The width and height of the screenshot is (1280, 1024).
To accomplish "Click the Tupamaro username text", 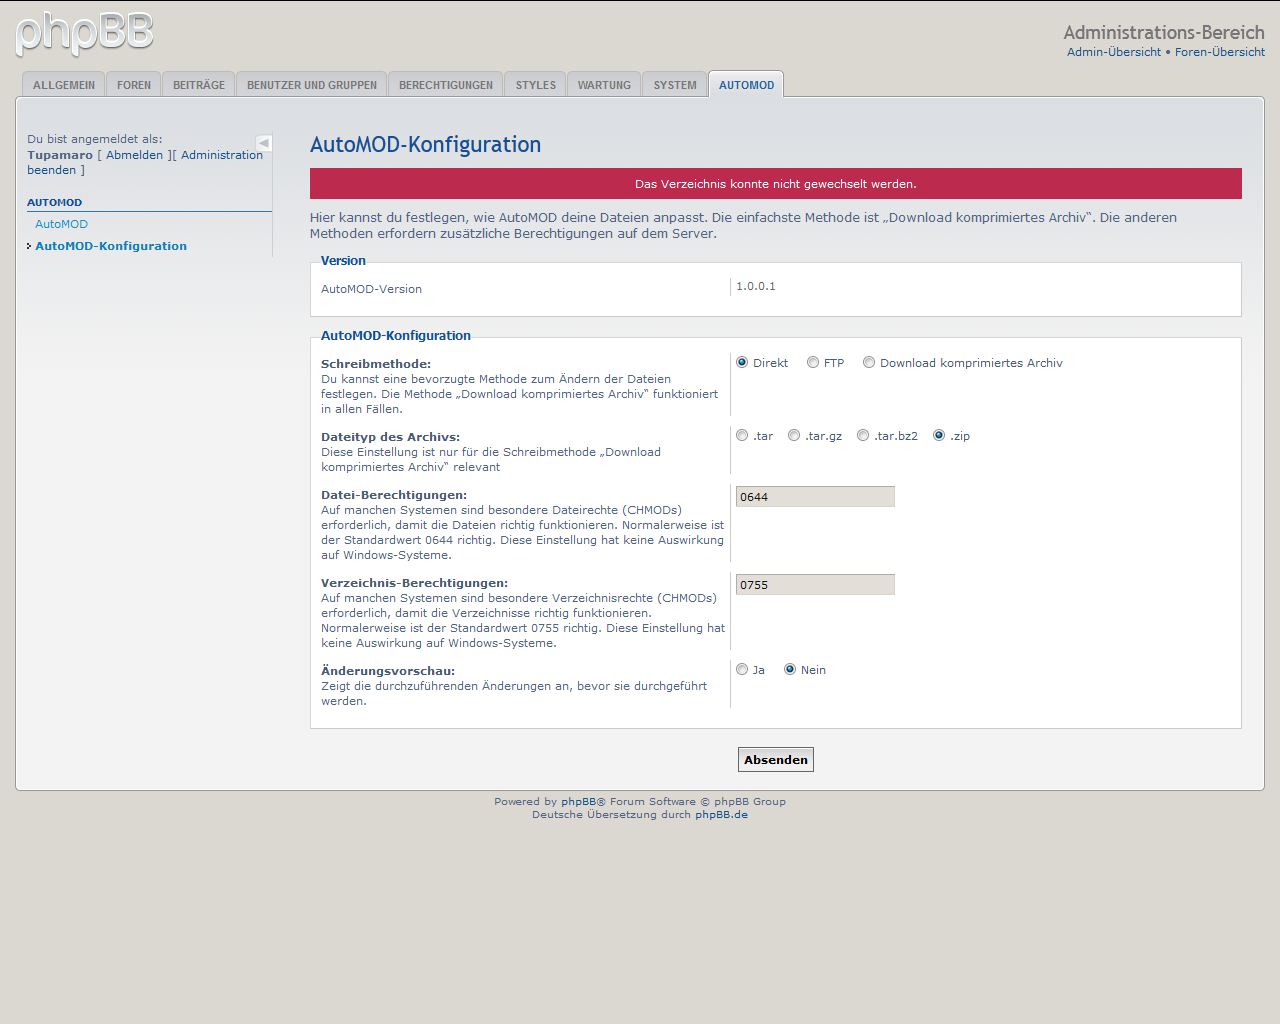I will 60,155.
